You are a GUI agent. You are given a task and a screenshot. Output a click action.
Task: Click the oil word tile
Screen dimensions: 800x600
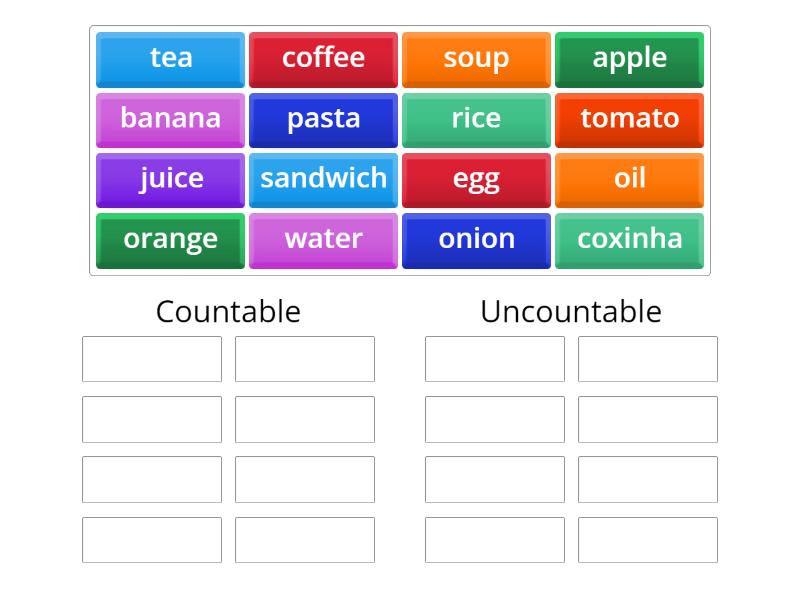[629, 179]
